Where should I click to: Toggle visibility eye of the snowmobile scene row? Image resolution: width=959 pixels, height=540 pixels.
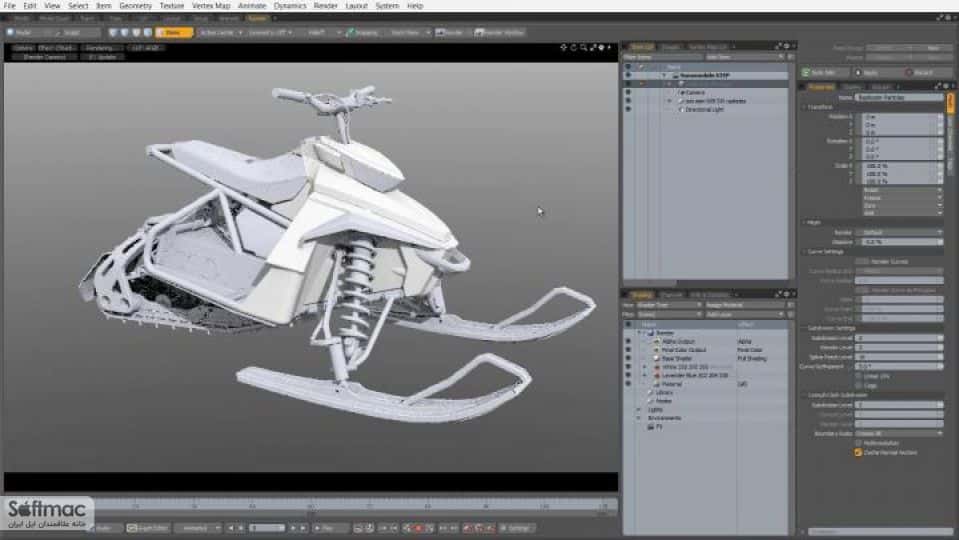pos(628,75)
